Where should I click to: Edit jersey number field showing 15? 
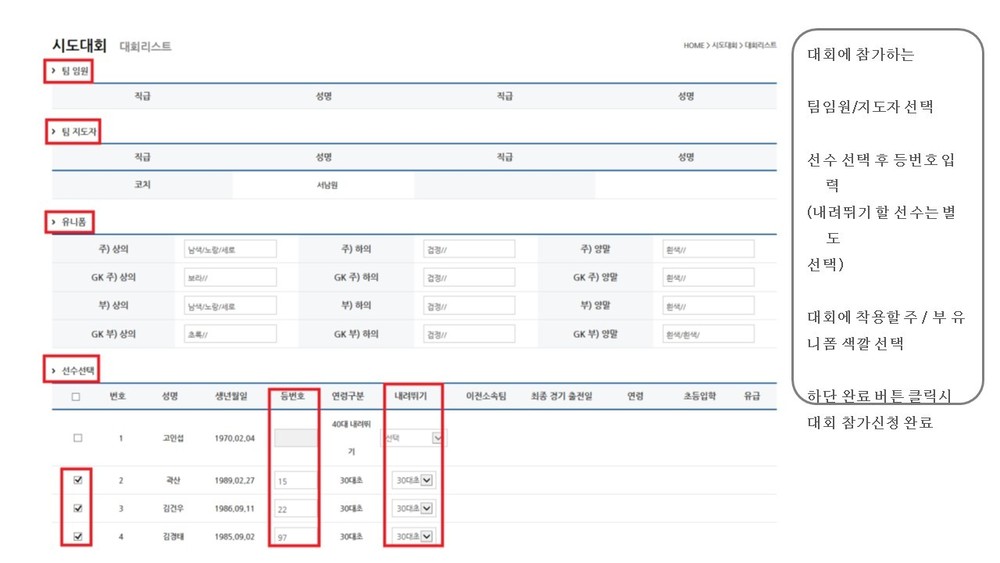pos(295,481)
